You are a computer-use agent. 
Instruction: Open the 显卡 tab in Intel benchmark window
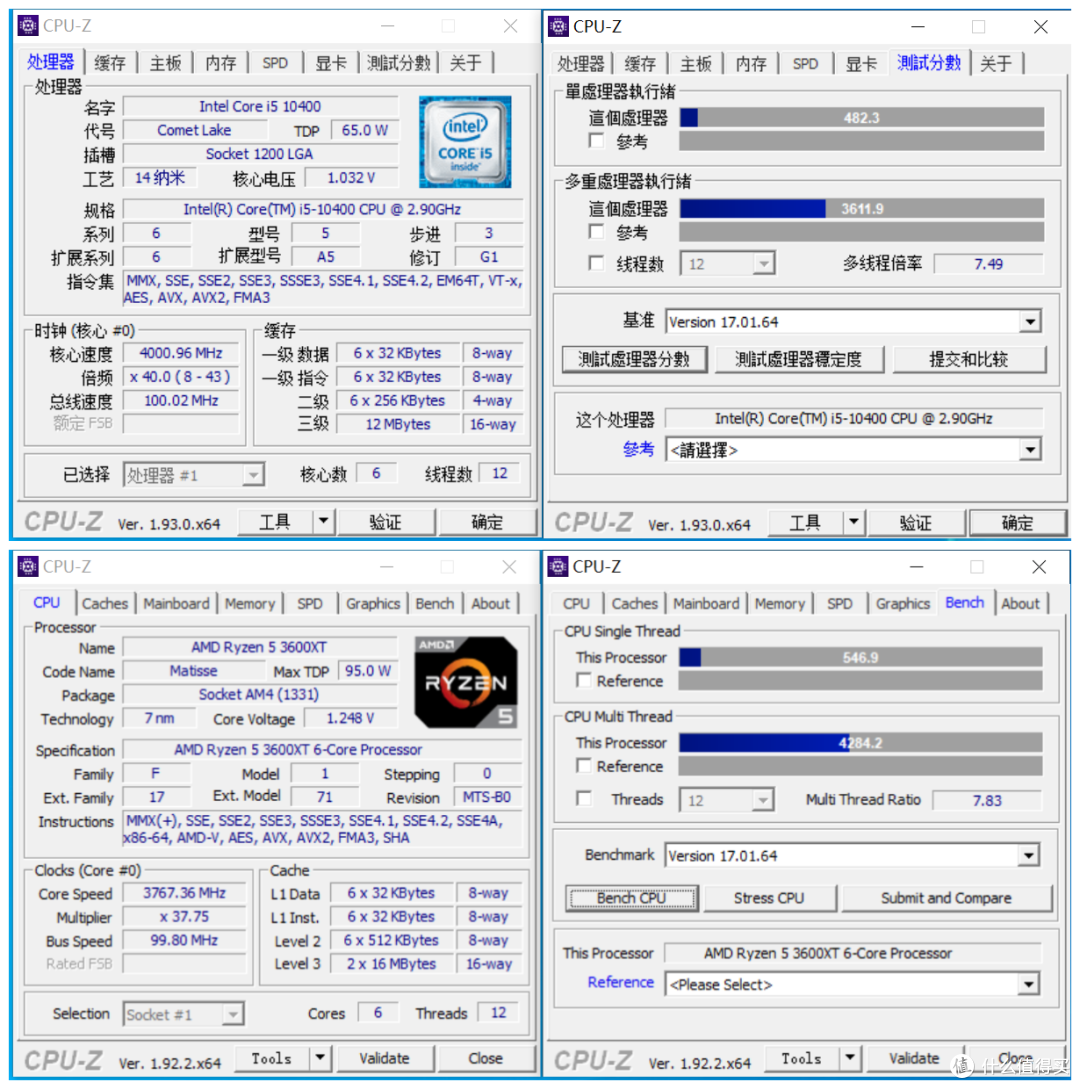(861, 64)
